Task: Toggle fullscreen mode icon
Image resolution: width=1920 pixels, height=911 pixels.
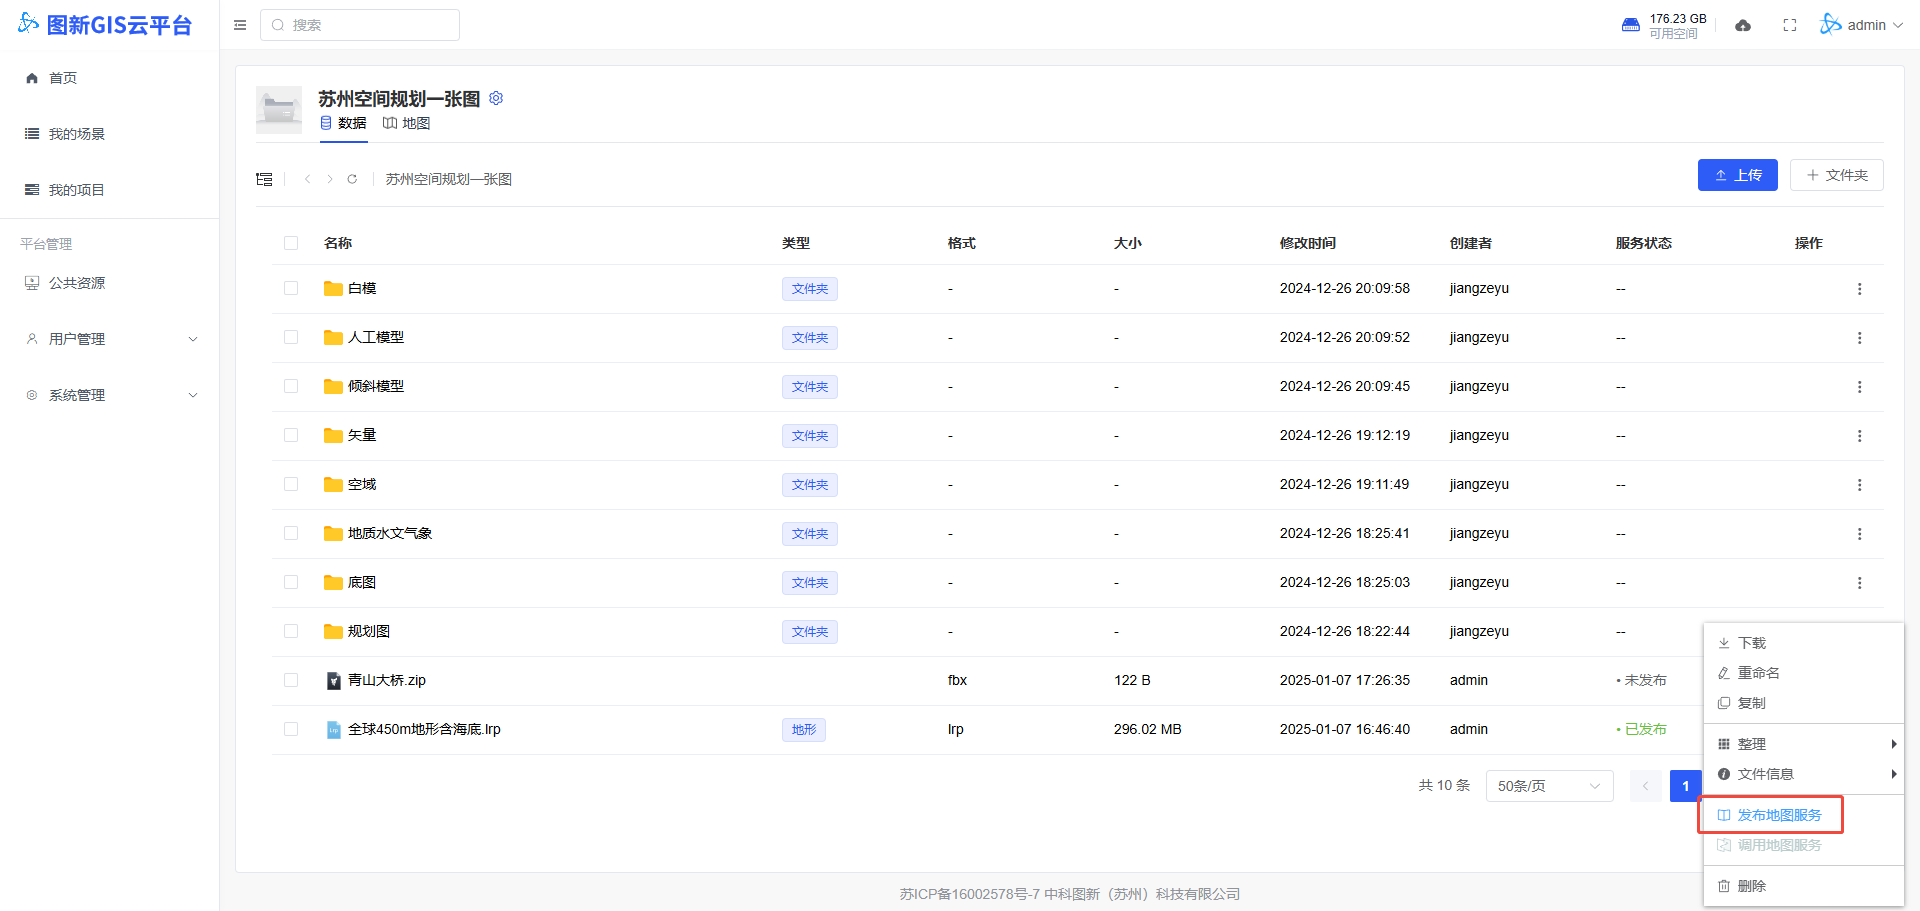Action: pos(1790,25)
